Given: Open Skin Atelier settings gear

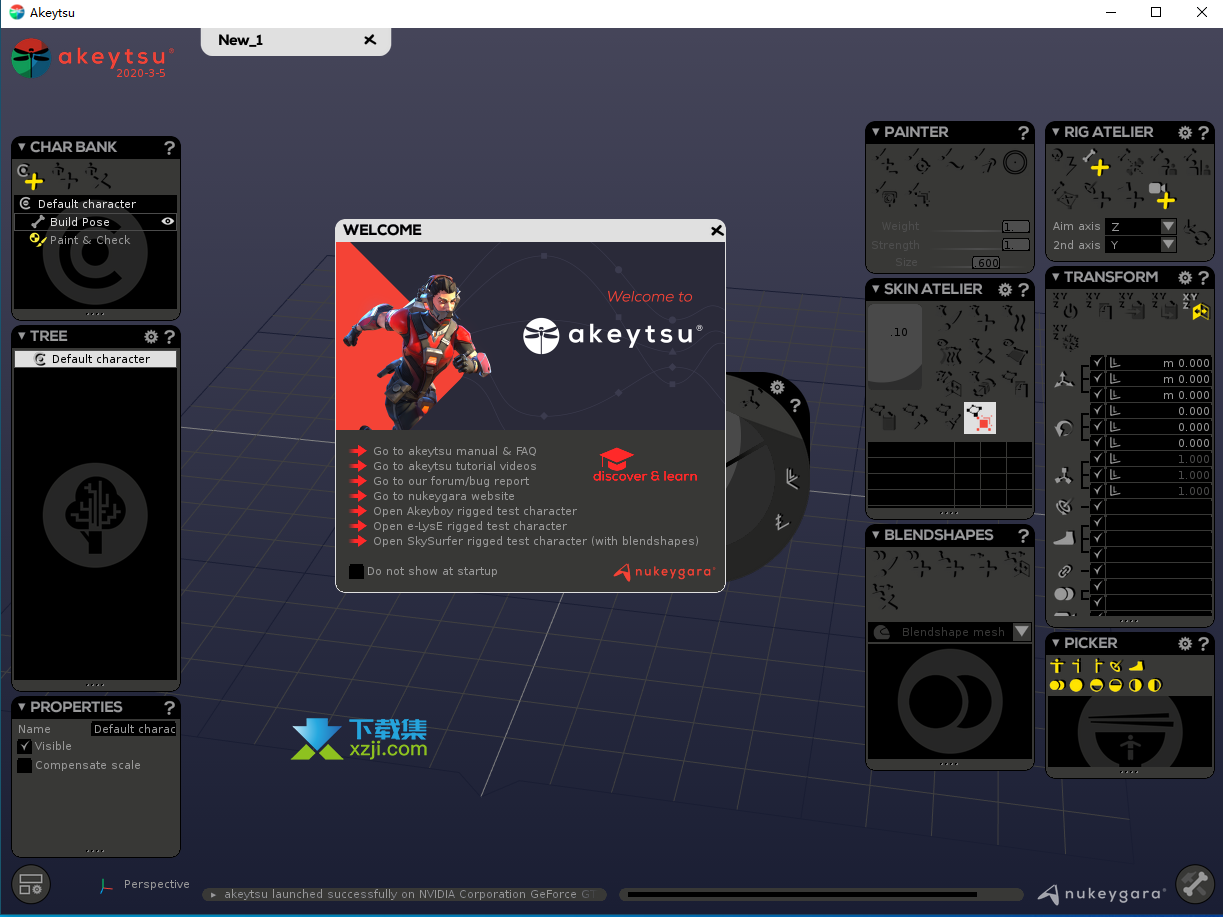Looking at the screenshot, I should pos(1005,289).
